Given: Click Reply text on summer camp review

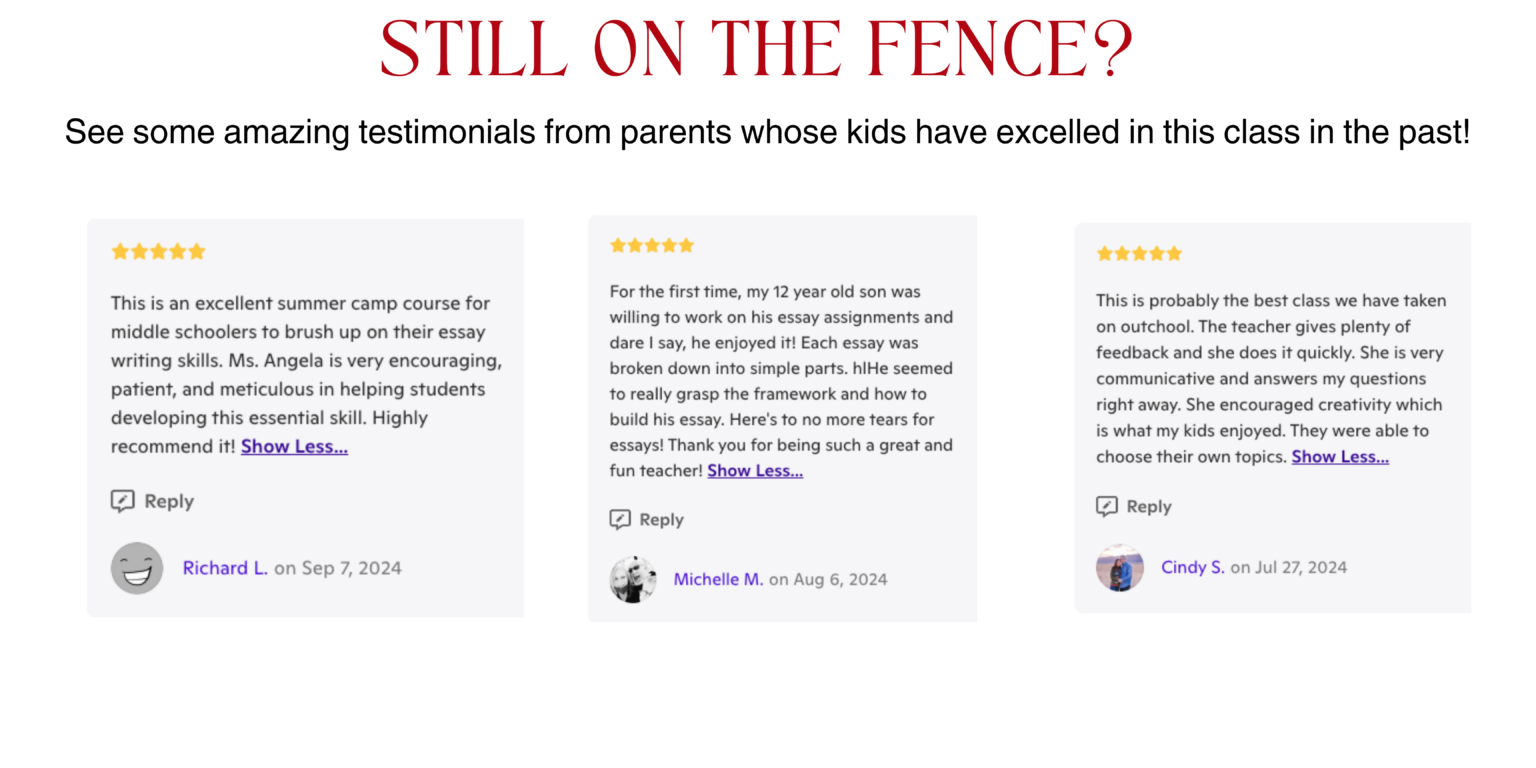Looking at the screenshot, I should [169, 501].
